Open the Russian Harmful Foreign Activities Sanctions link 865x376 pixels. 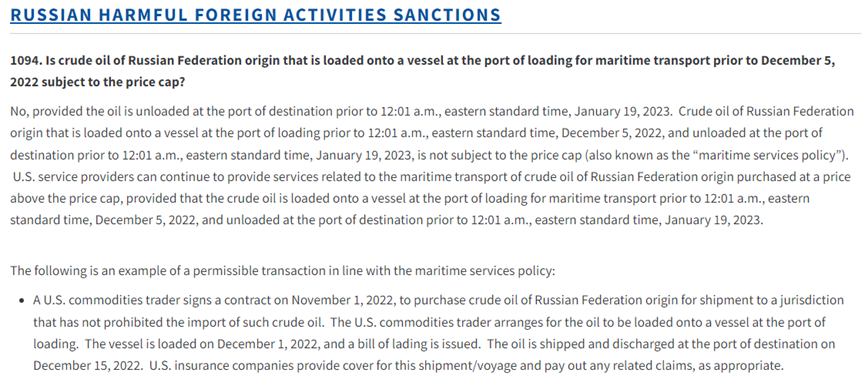pos(255,14)
